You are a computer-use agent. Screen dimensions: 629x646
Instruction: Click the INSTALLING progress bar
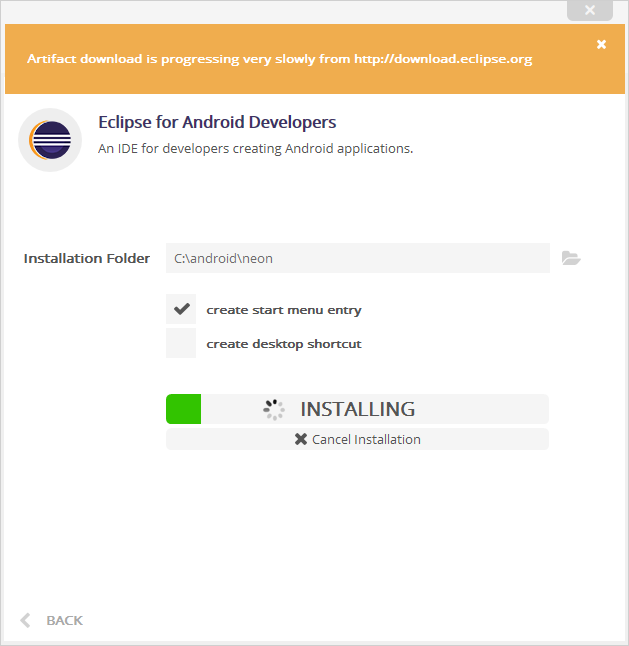coord(357,409)
